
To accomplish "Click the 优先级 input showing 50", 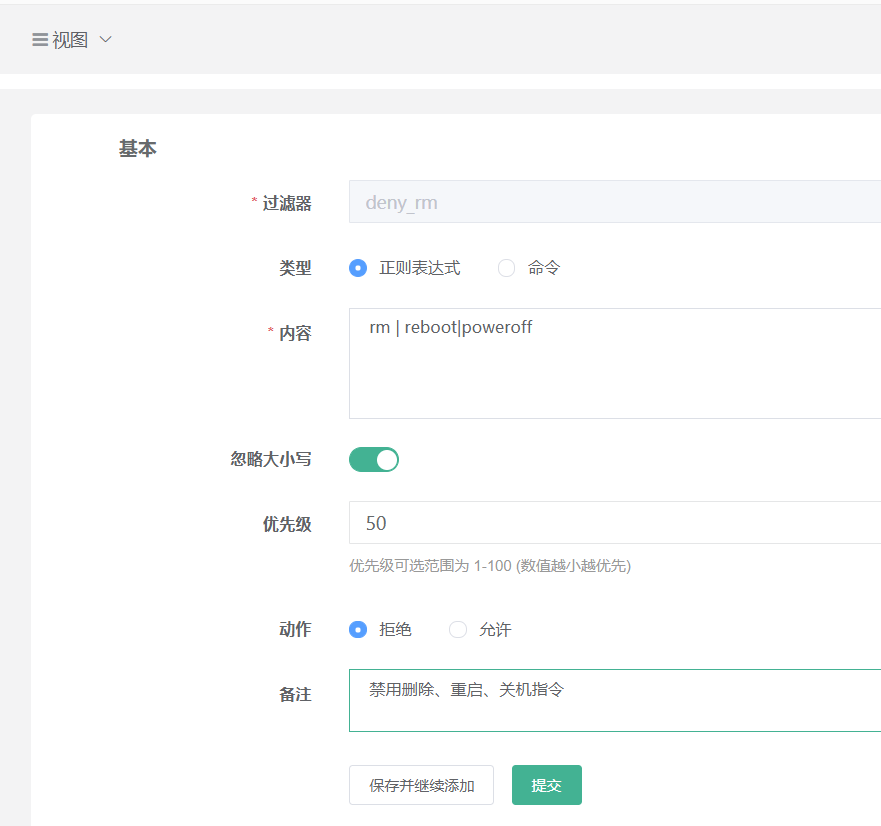I will (x=615, y=523).
